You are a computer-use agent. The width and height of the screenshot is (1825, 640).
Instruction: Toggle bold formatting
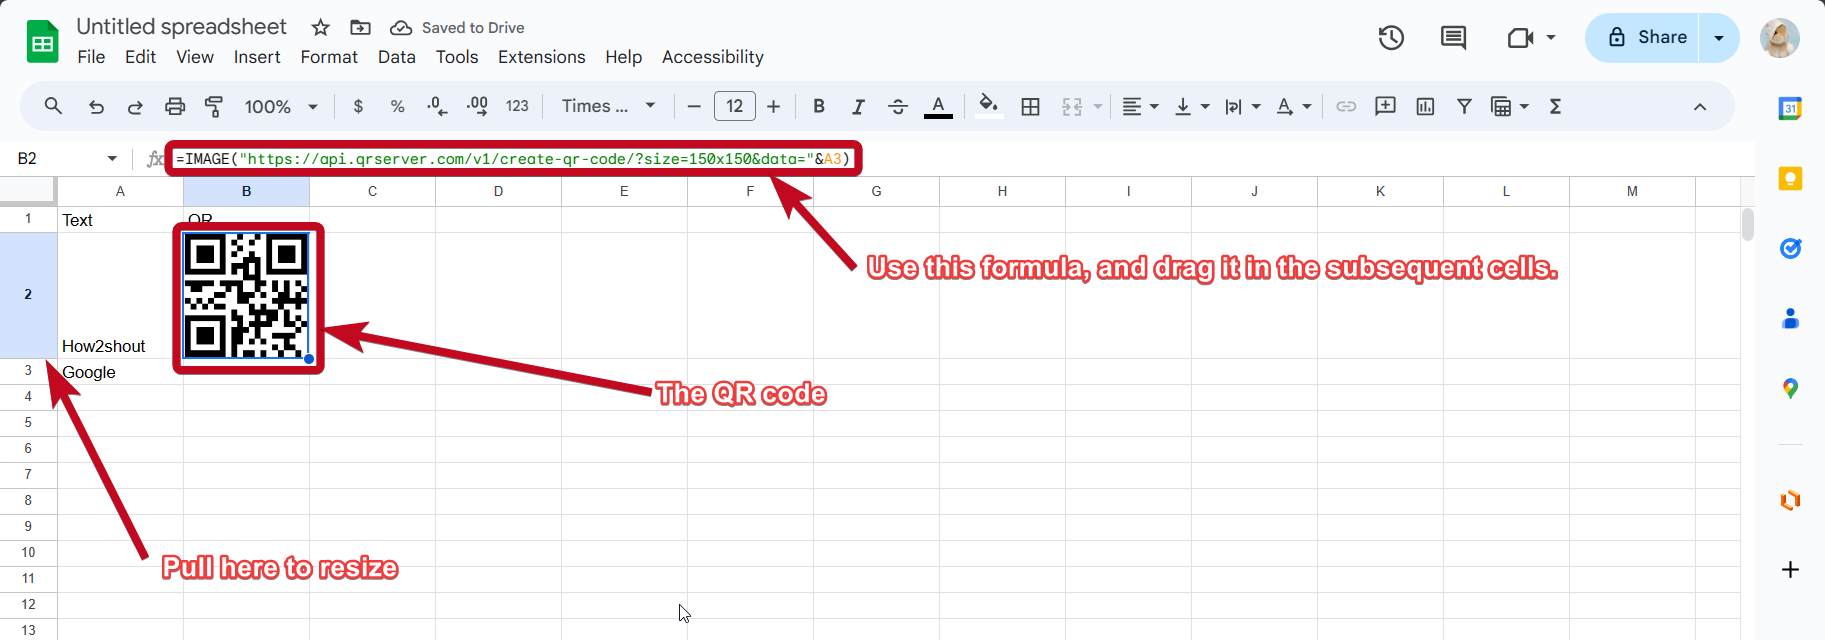click(x=819, y=106)
